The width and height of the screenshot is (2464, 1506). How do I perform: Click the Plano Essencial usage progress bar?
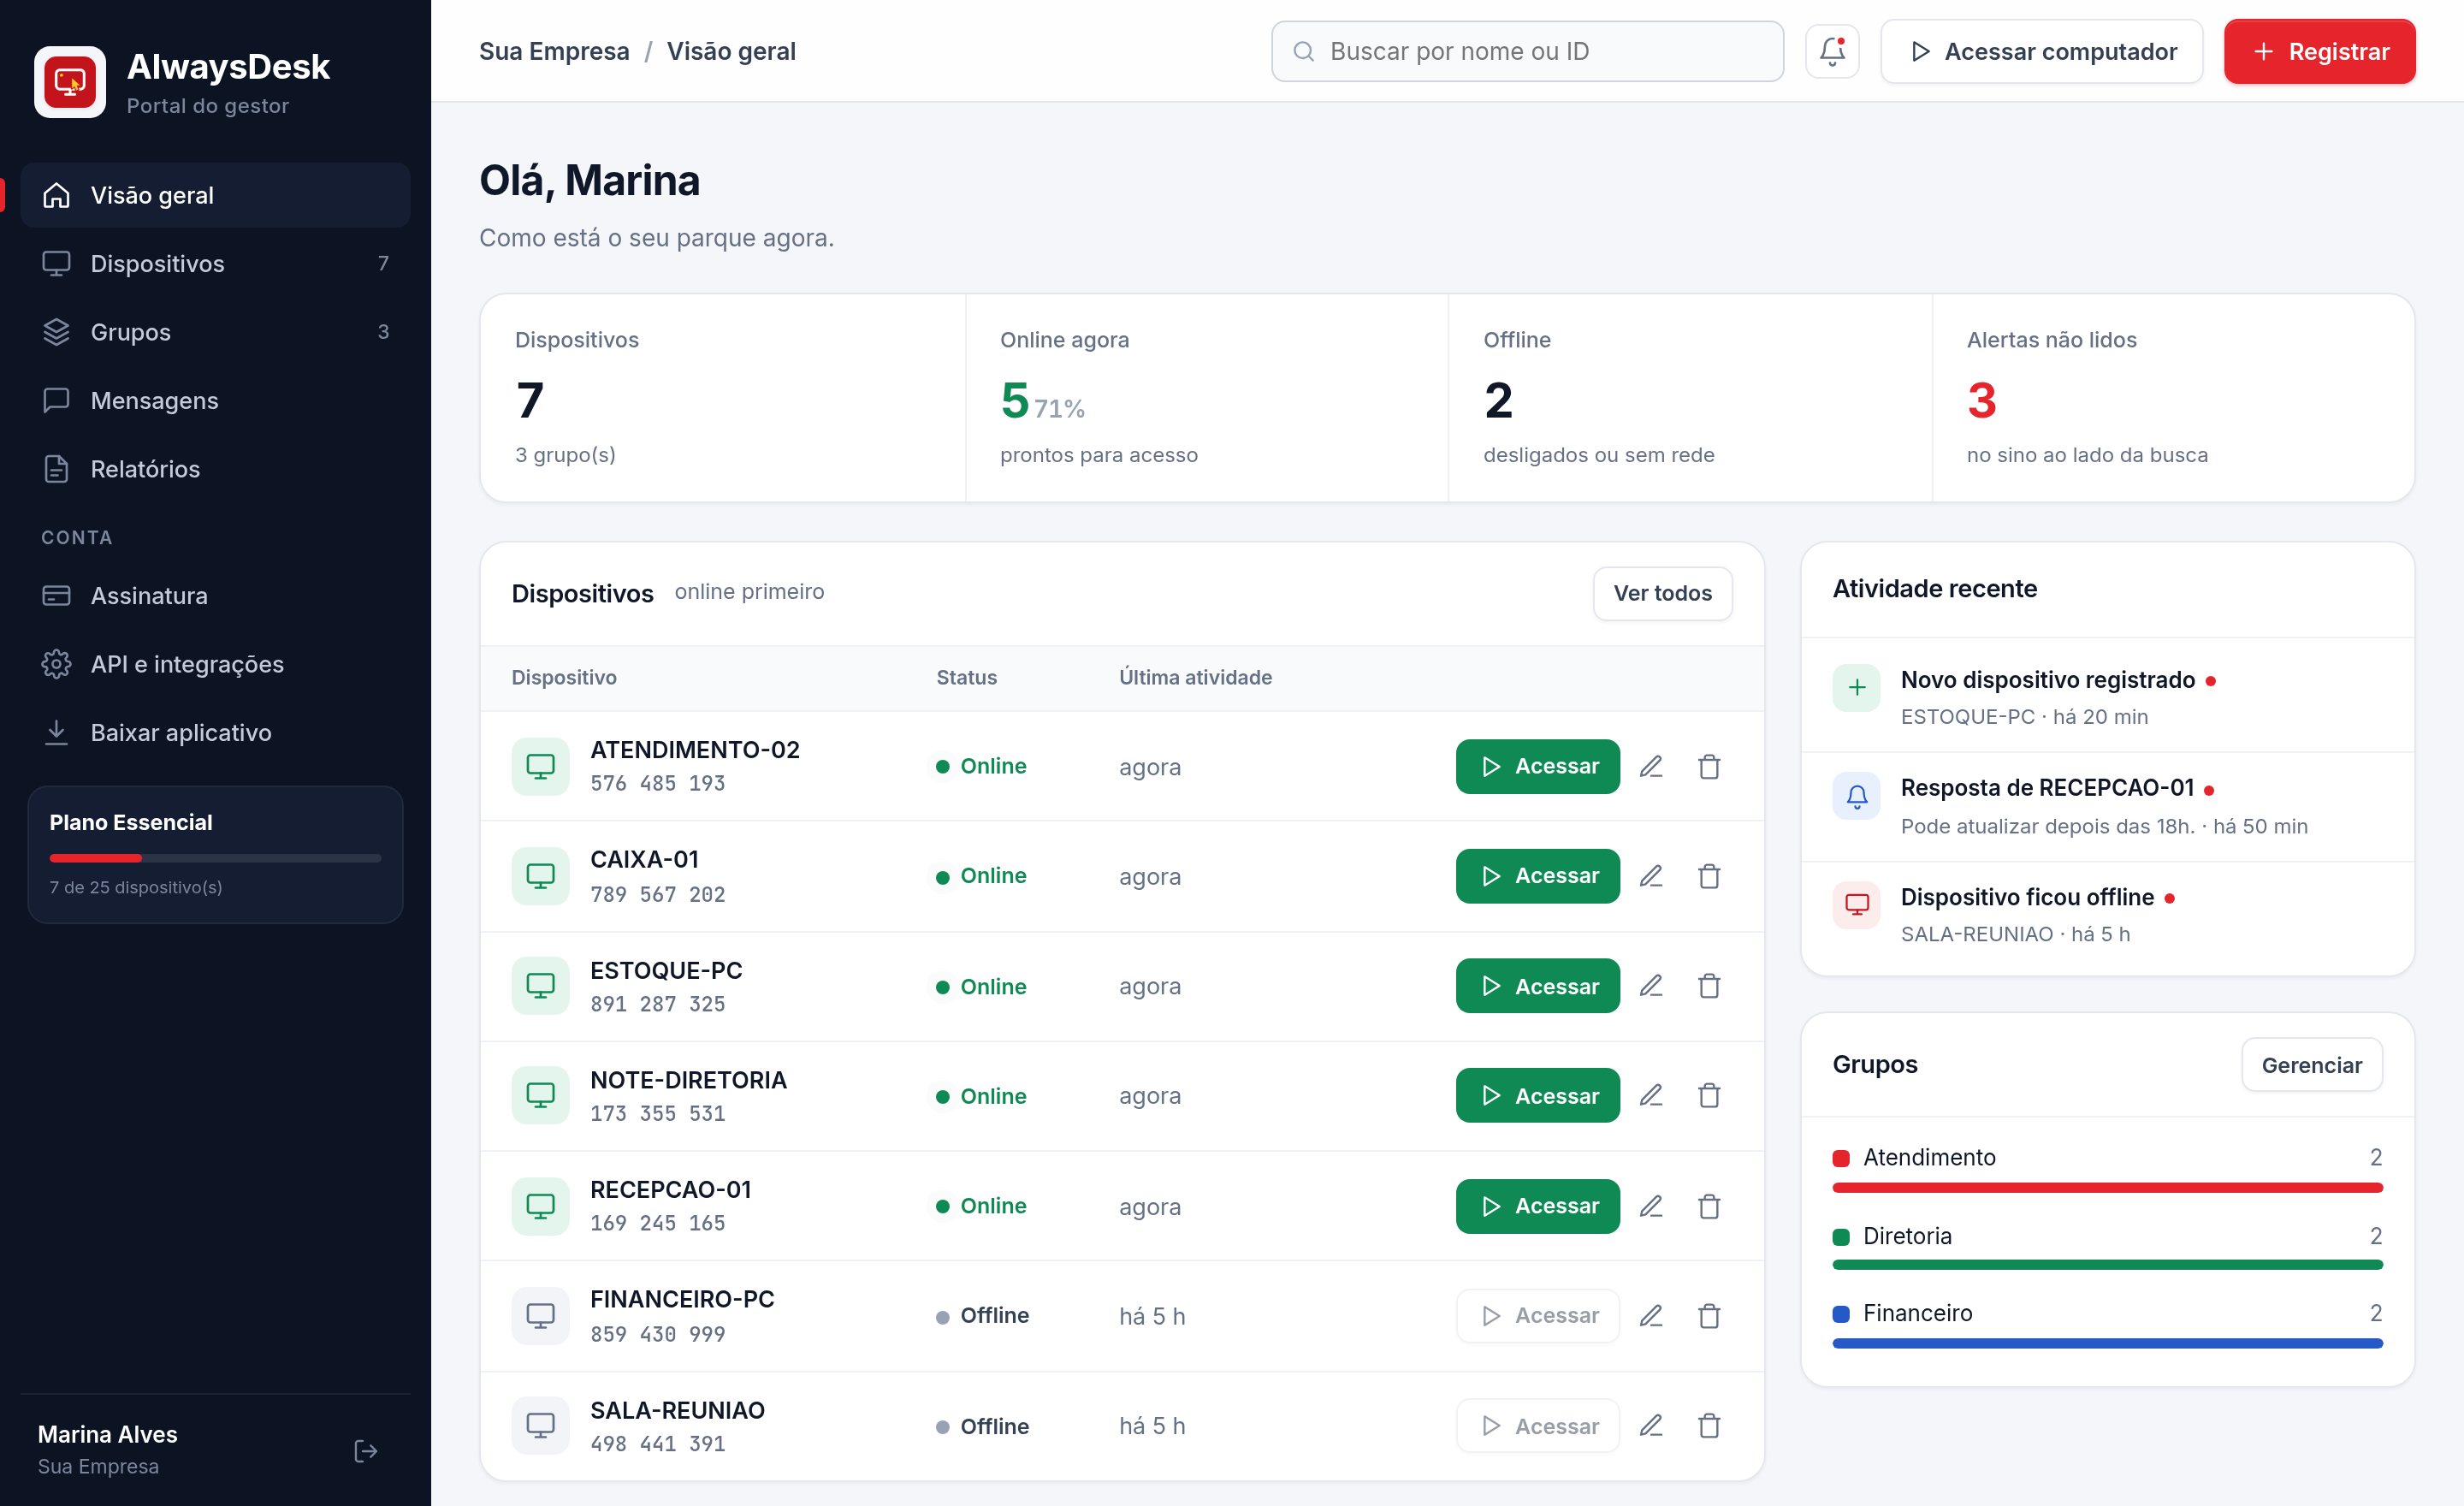[x=215, y=858]
